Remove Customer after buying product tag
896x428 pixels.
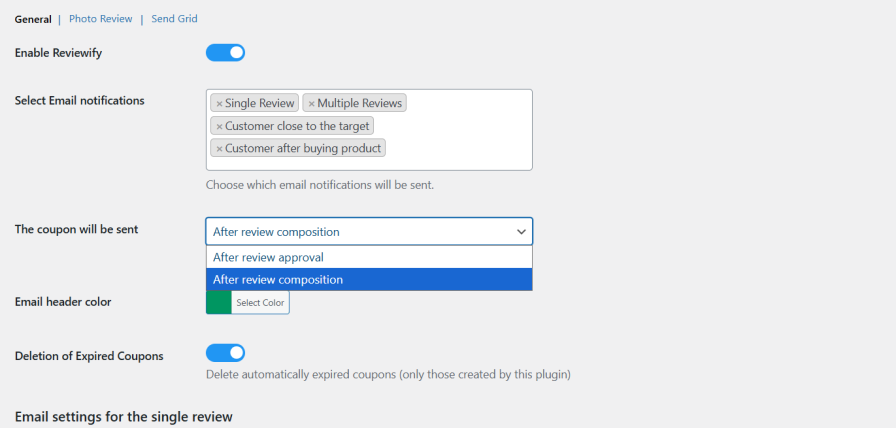click(x=219, y=149)
